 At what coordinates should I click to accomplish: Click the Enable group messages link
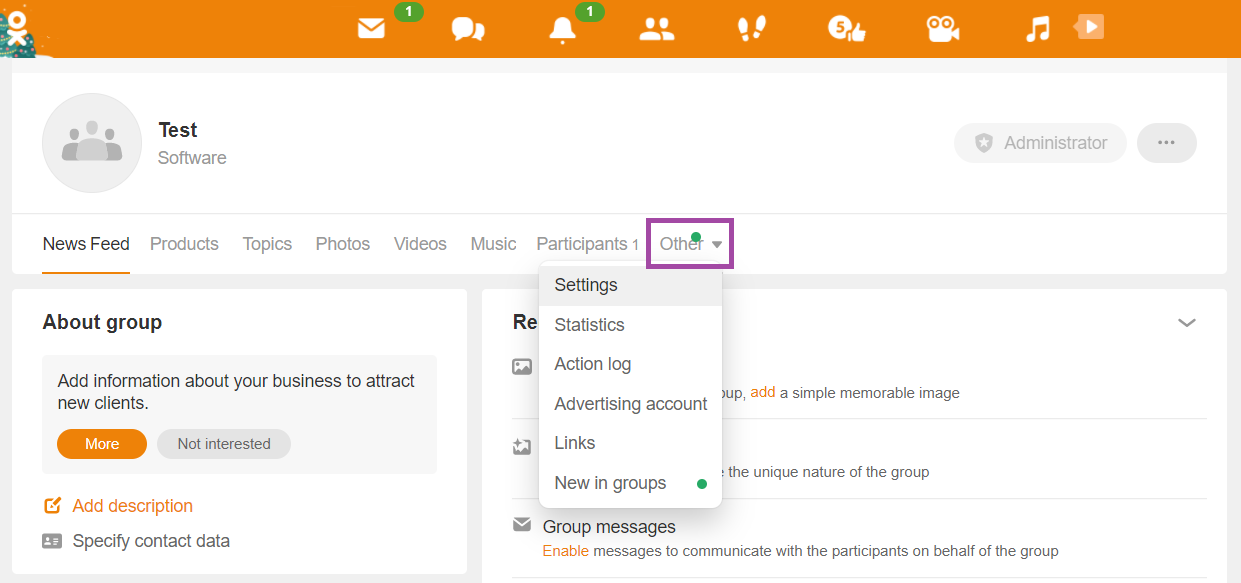(x=565, y=551)
